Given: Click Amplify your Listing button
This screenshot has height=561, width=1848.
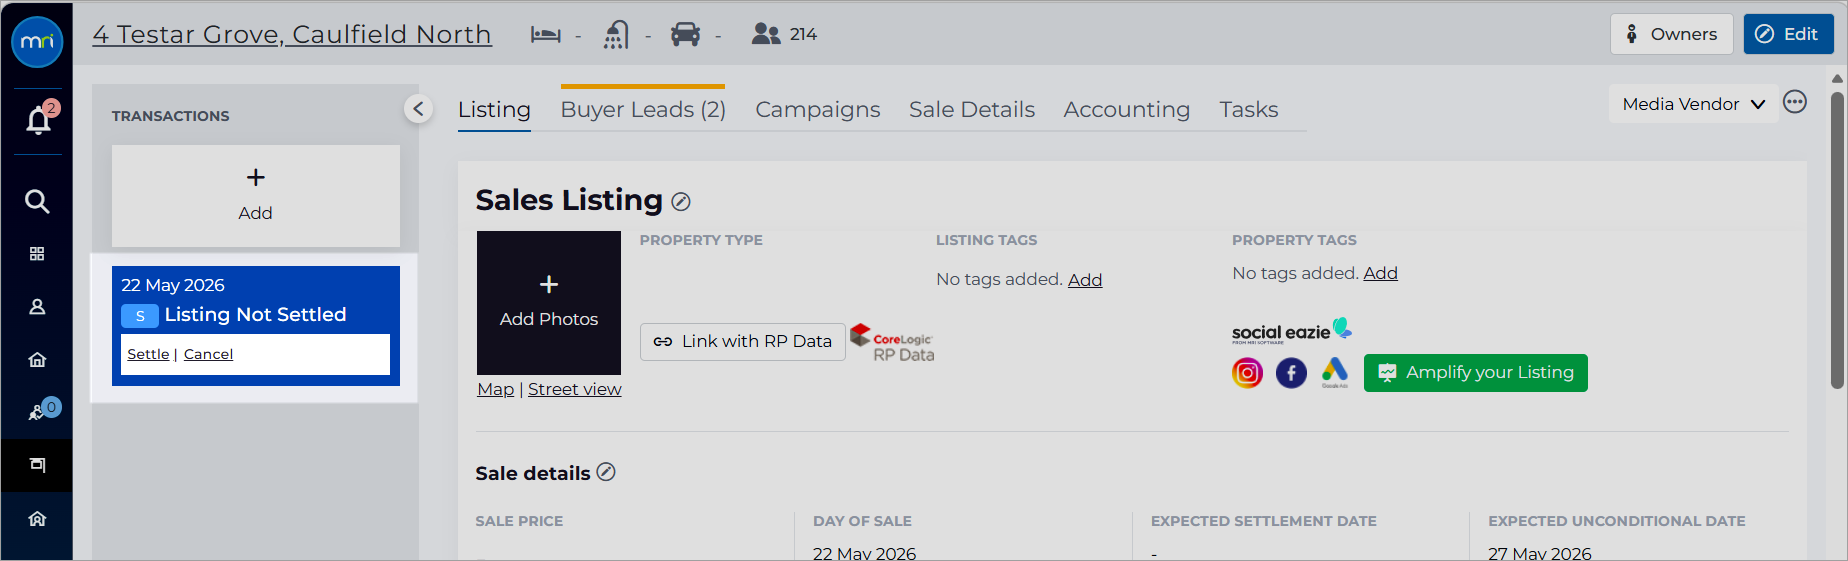Looking at the screenshot, I should click(x=1475, y=373).
